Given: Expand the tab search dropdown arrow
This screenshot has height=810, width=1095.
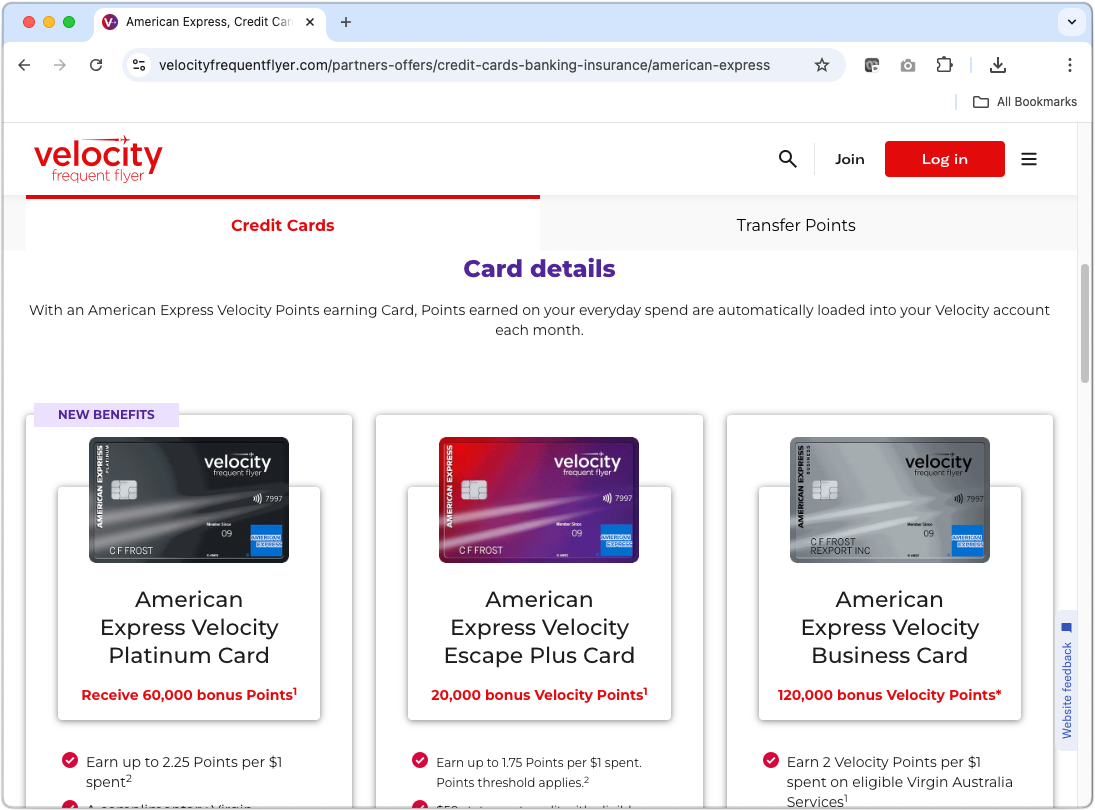Looking at the screenshot, I should 1071,22.
